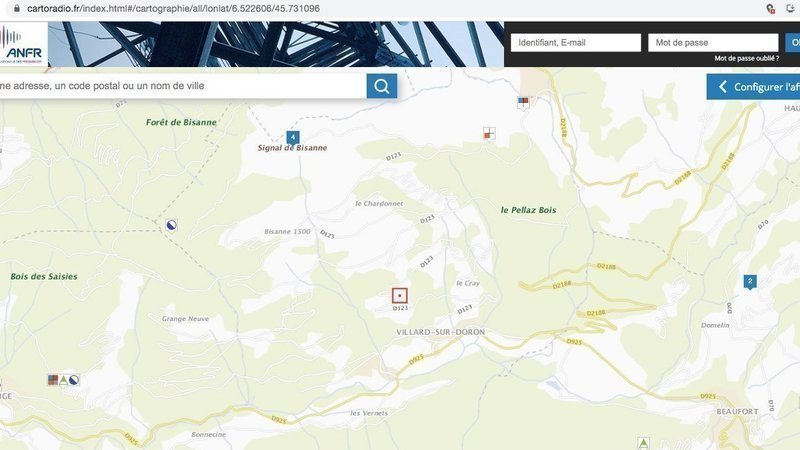The width and height of the screenshot is (800, 450).
Task: Click the Identifiant, E-mail field
Action: pyautogui.click(x=575, y=43)
